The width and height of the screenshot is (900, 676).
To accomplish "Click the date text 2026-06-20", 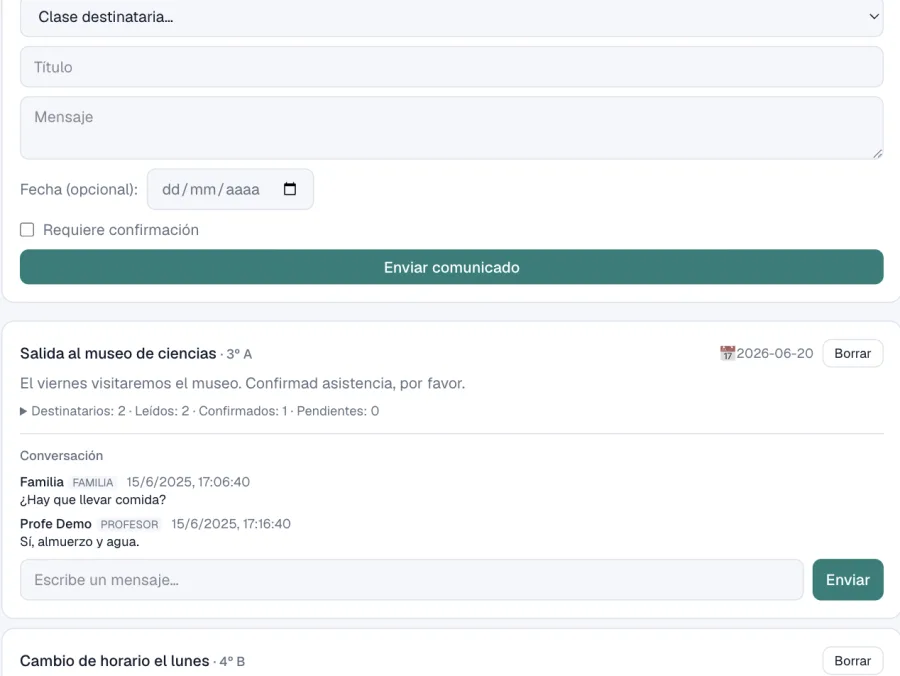I will (x=775, y=353).
